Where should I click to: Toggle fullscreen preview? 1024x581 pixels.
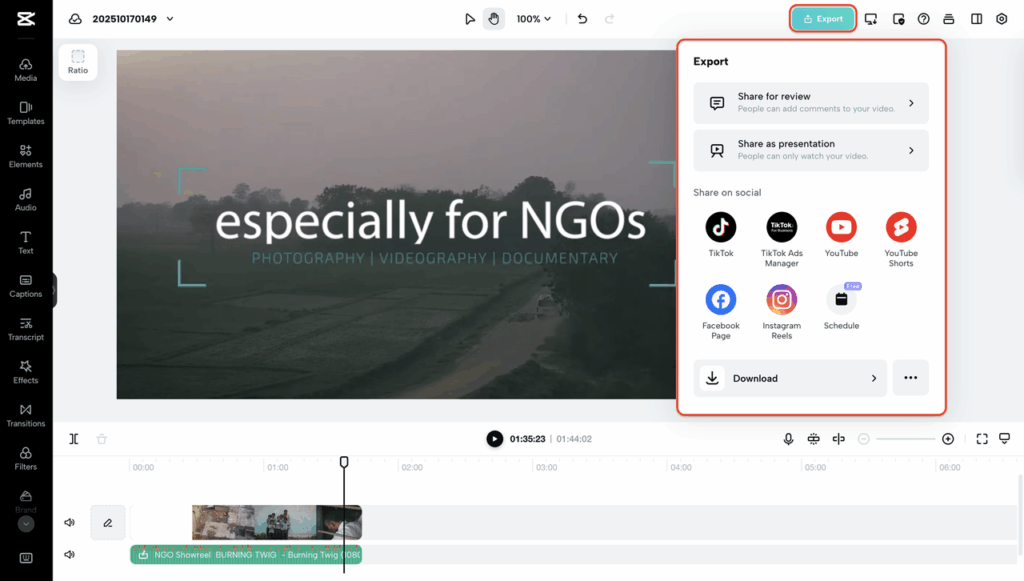coord(981,439)
